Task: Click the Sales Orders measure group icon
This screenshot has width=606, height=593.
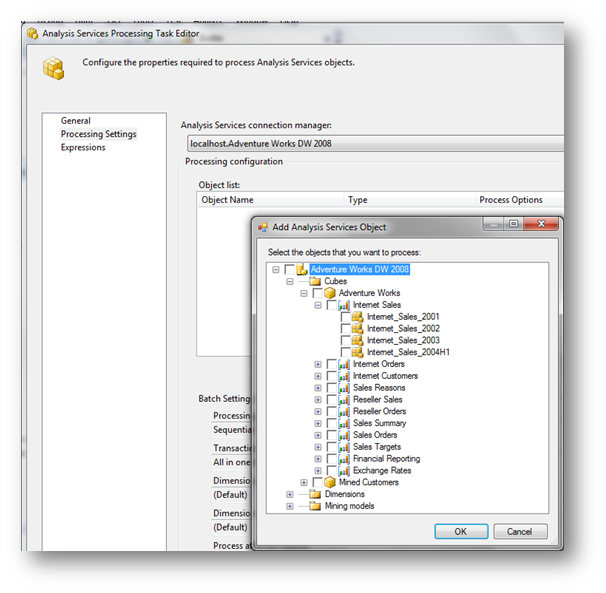Action: (344, 435)
